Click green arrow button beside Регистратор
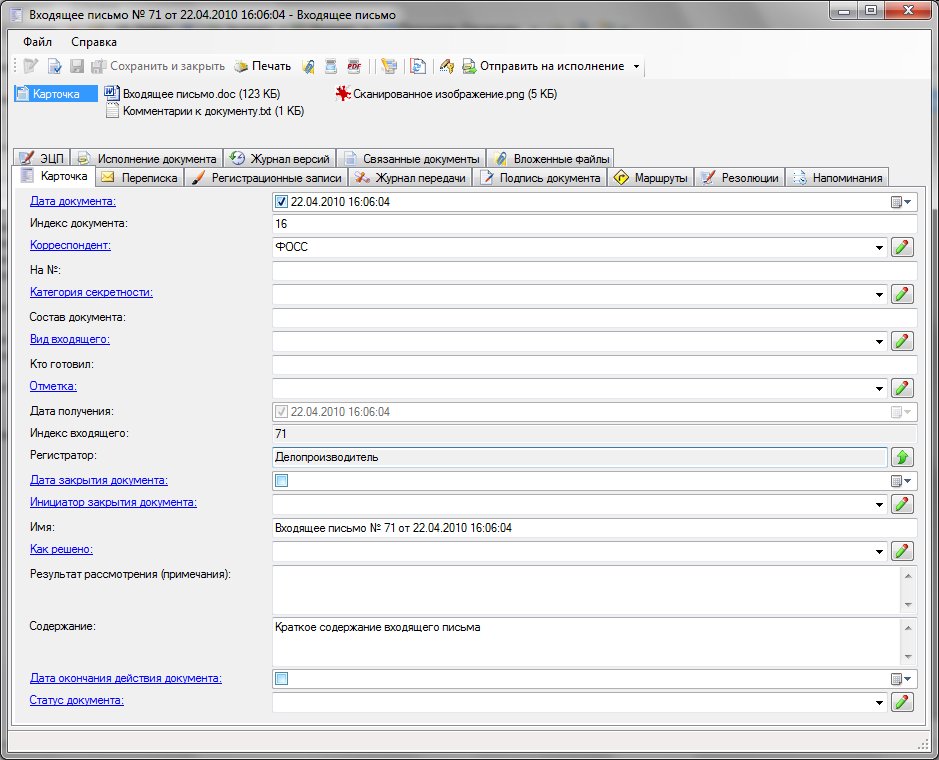Image resolution: width=939 pixels, height=760 pixels. (x=903, y=458)
